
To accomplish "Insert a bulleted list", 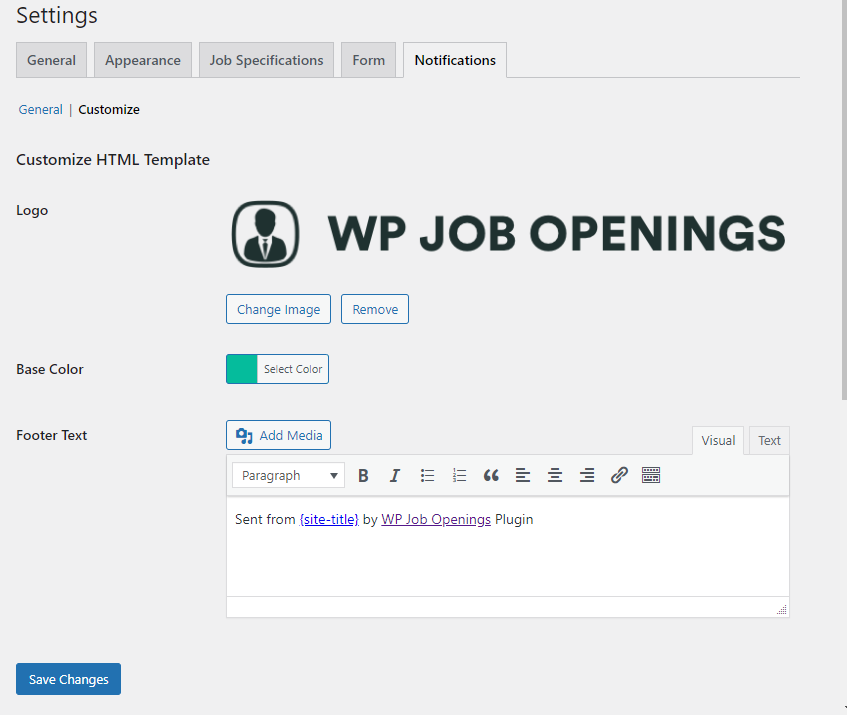I will pos(427,475).
